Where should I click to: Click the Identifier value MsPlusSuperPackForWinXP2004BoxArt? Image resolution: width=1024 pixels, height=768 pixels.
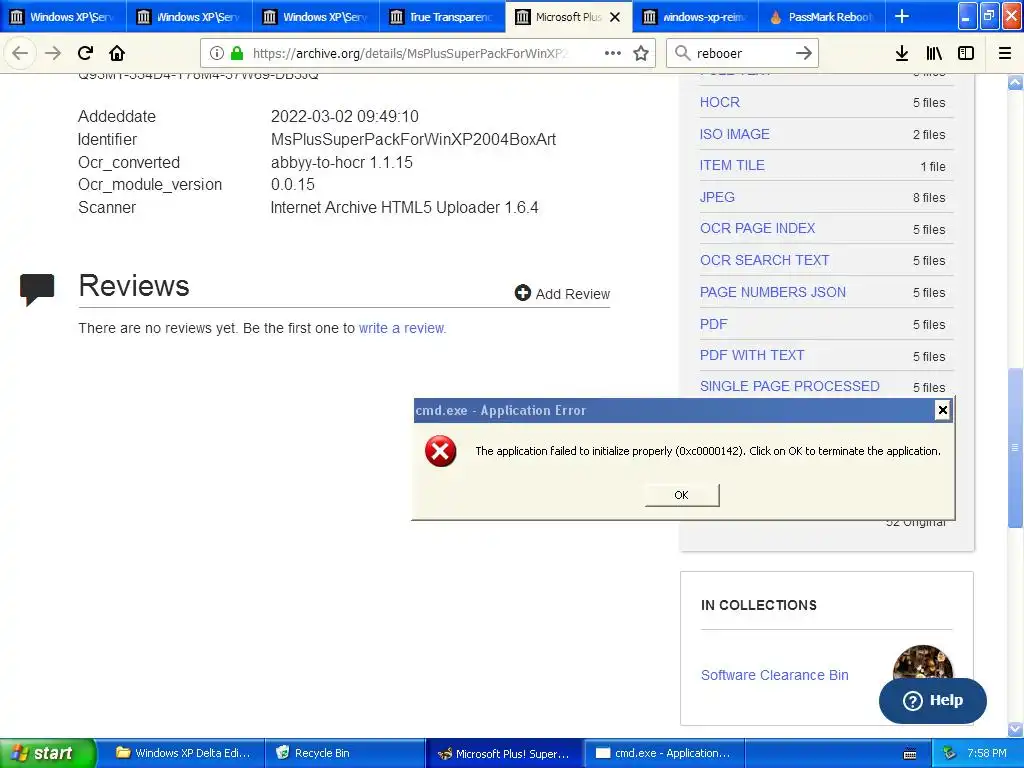tap(413, 139)
